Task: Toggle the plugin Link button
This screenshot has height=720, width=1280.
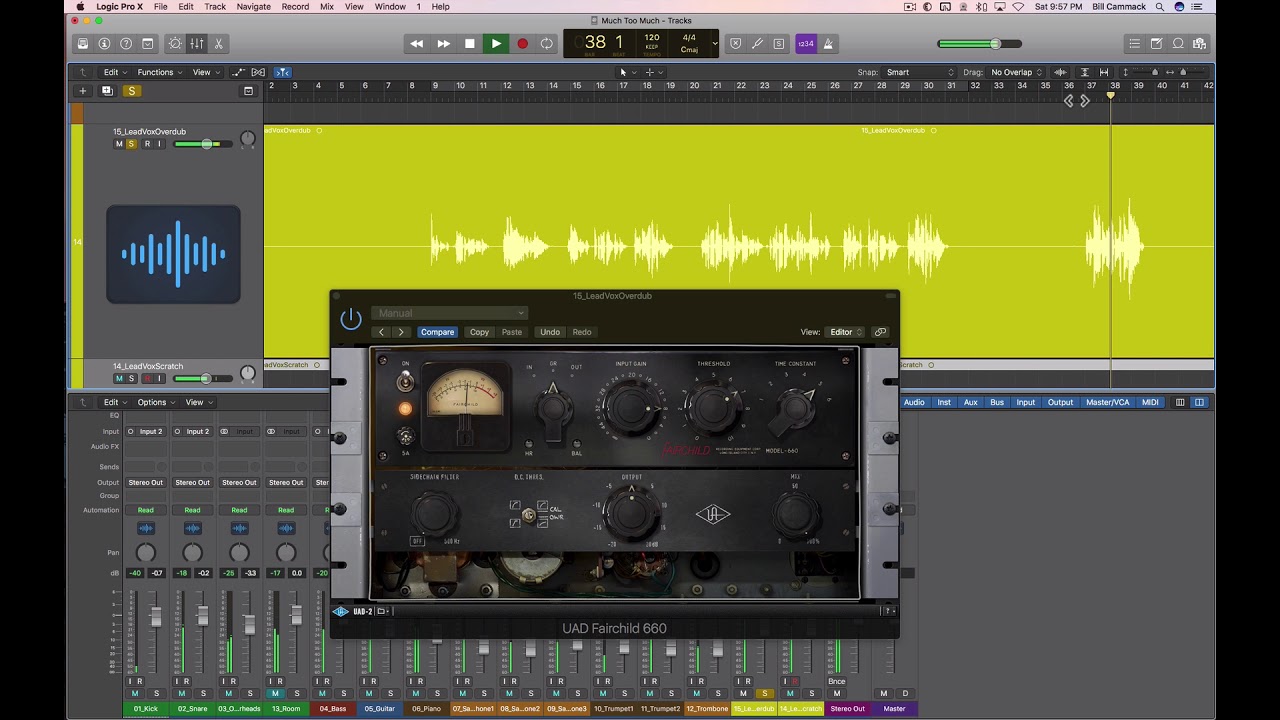Action: (880, 332)
